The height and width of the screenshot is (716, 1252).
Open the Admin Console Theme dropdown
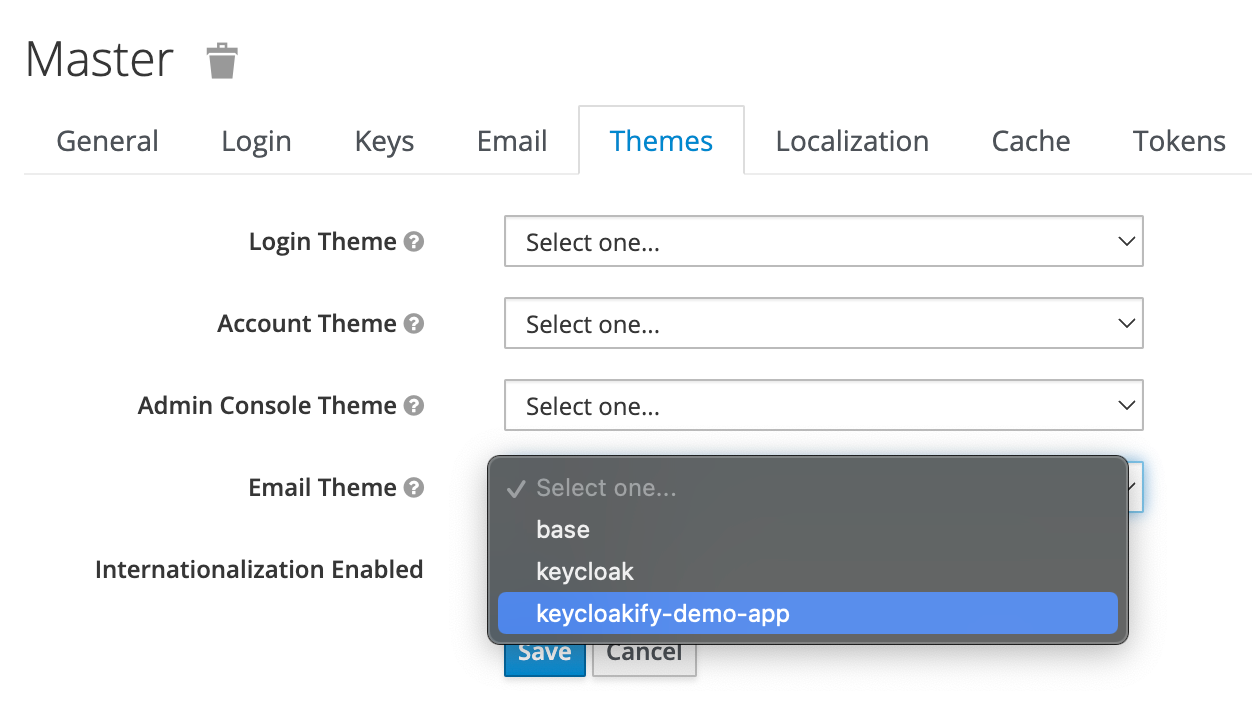pyautogui.click(x=823, y=406)
